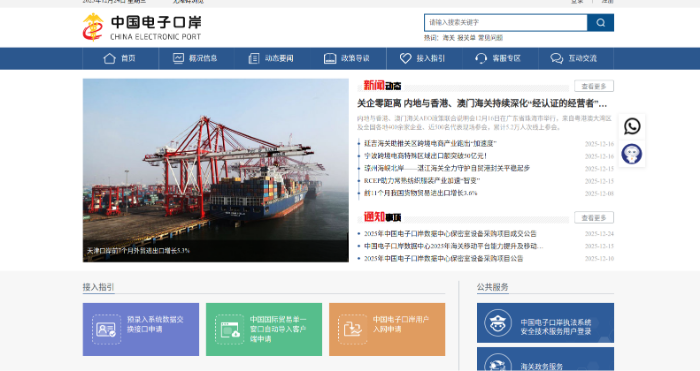Click the floating robot assistant icon
Viewport: 700px width, 371px height.
click(x=632, y=154)
